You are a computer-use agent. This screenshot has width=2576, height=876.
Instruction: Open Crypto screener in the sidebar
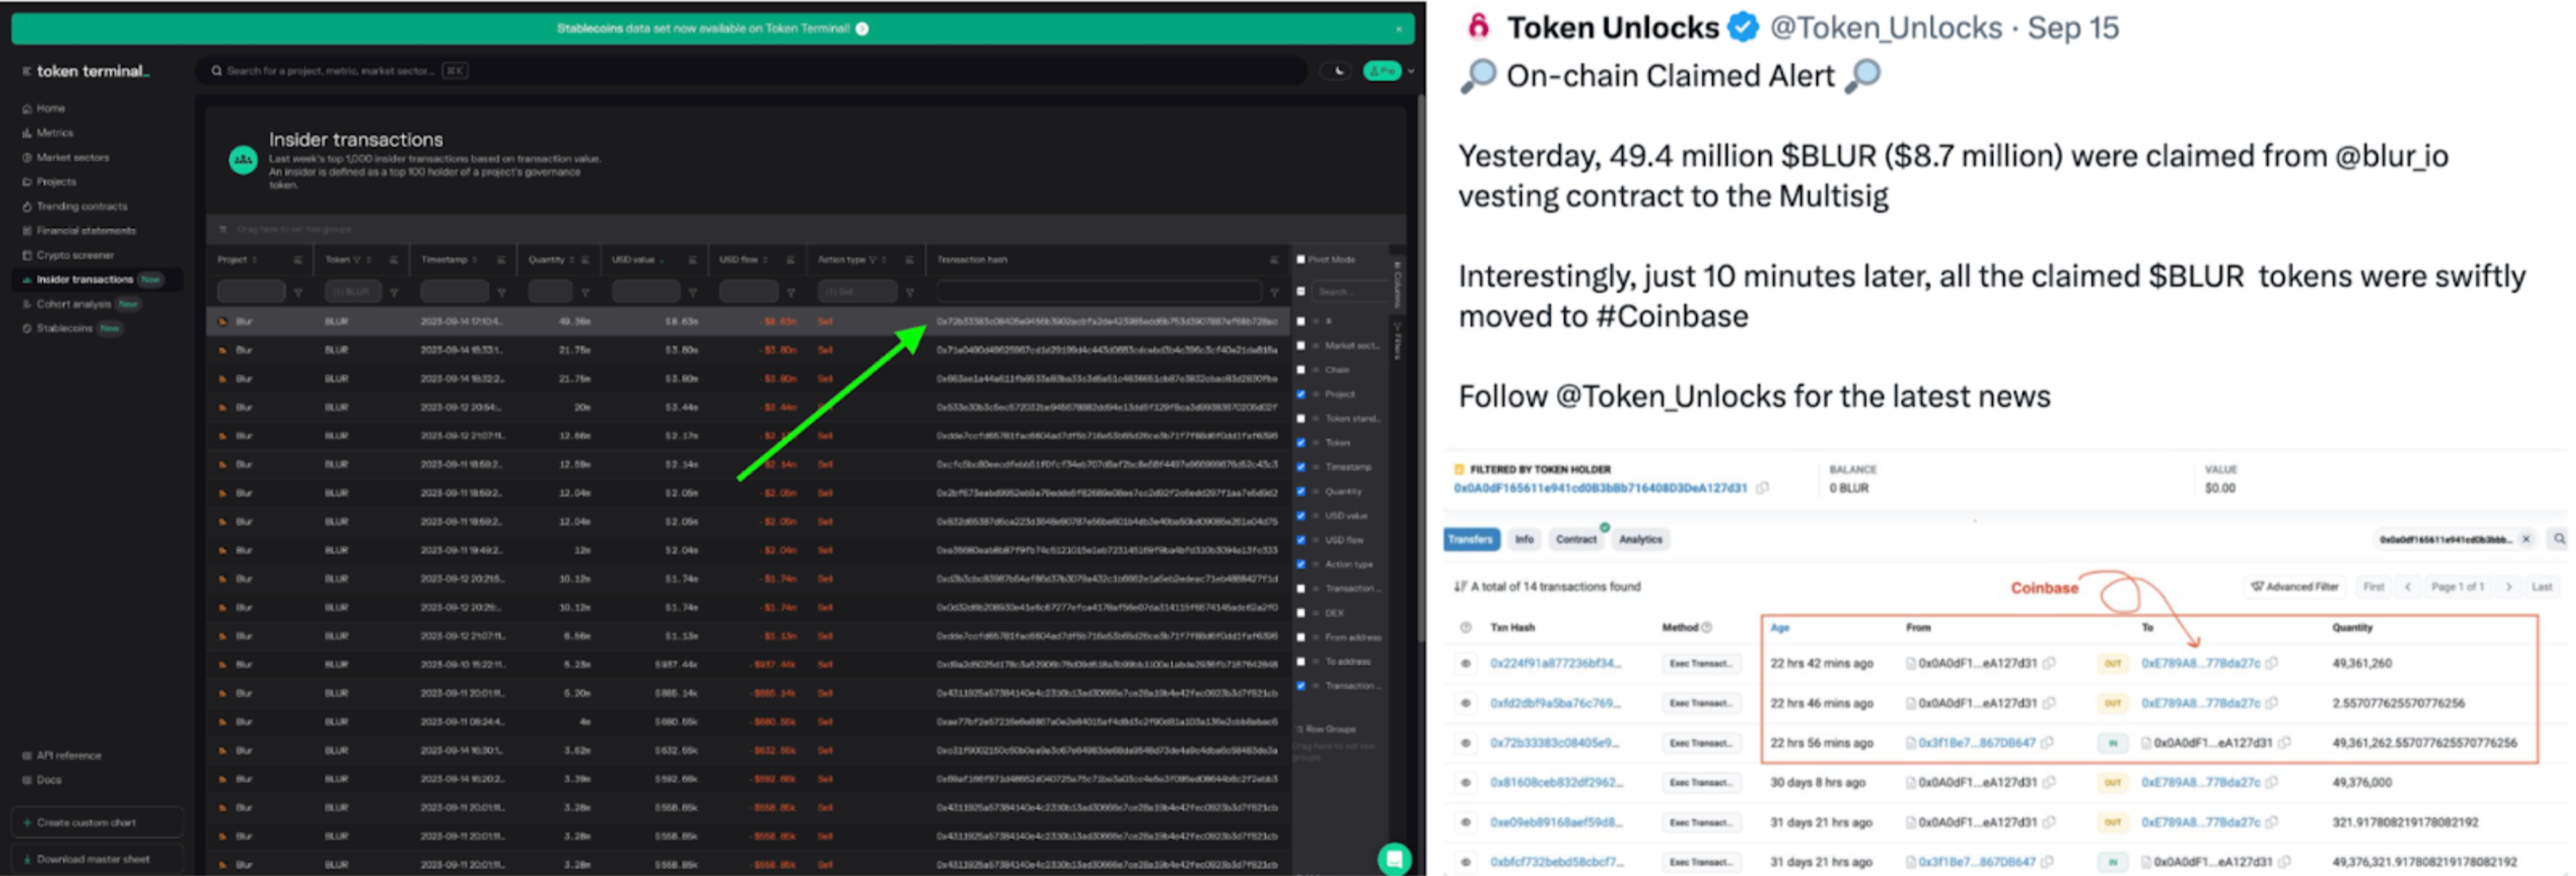[x=75, y=255]
